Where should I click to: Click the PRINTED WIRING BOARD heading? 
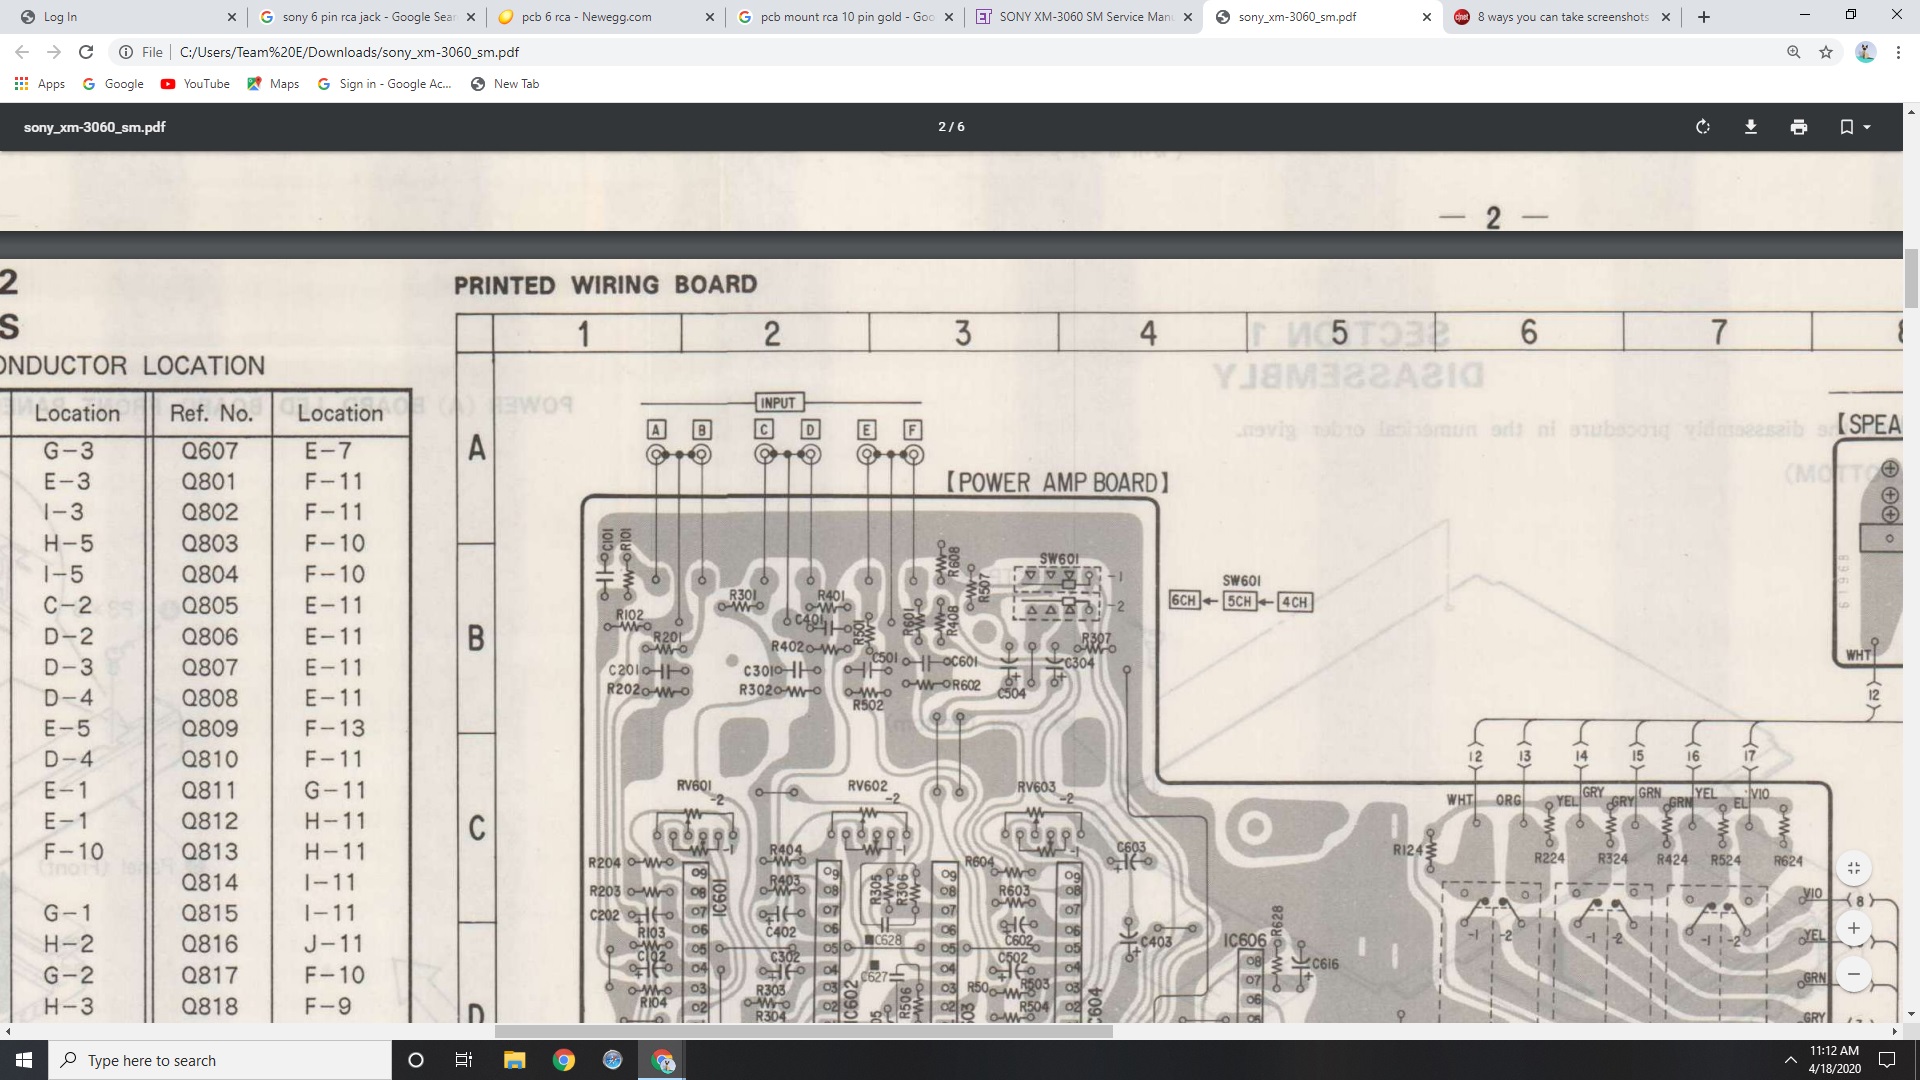click(x=605, y=285)
